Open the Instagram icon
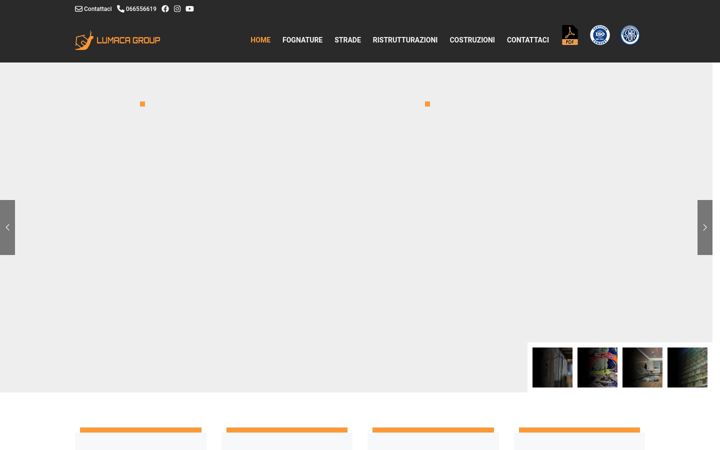The width and height of the screenshot is (720, 450). coord(177,9)
